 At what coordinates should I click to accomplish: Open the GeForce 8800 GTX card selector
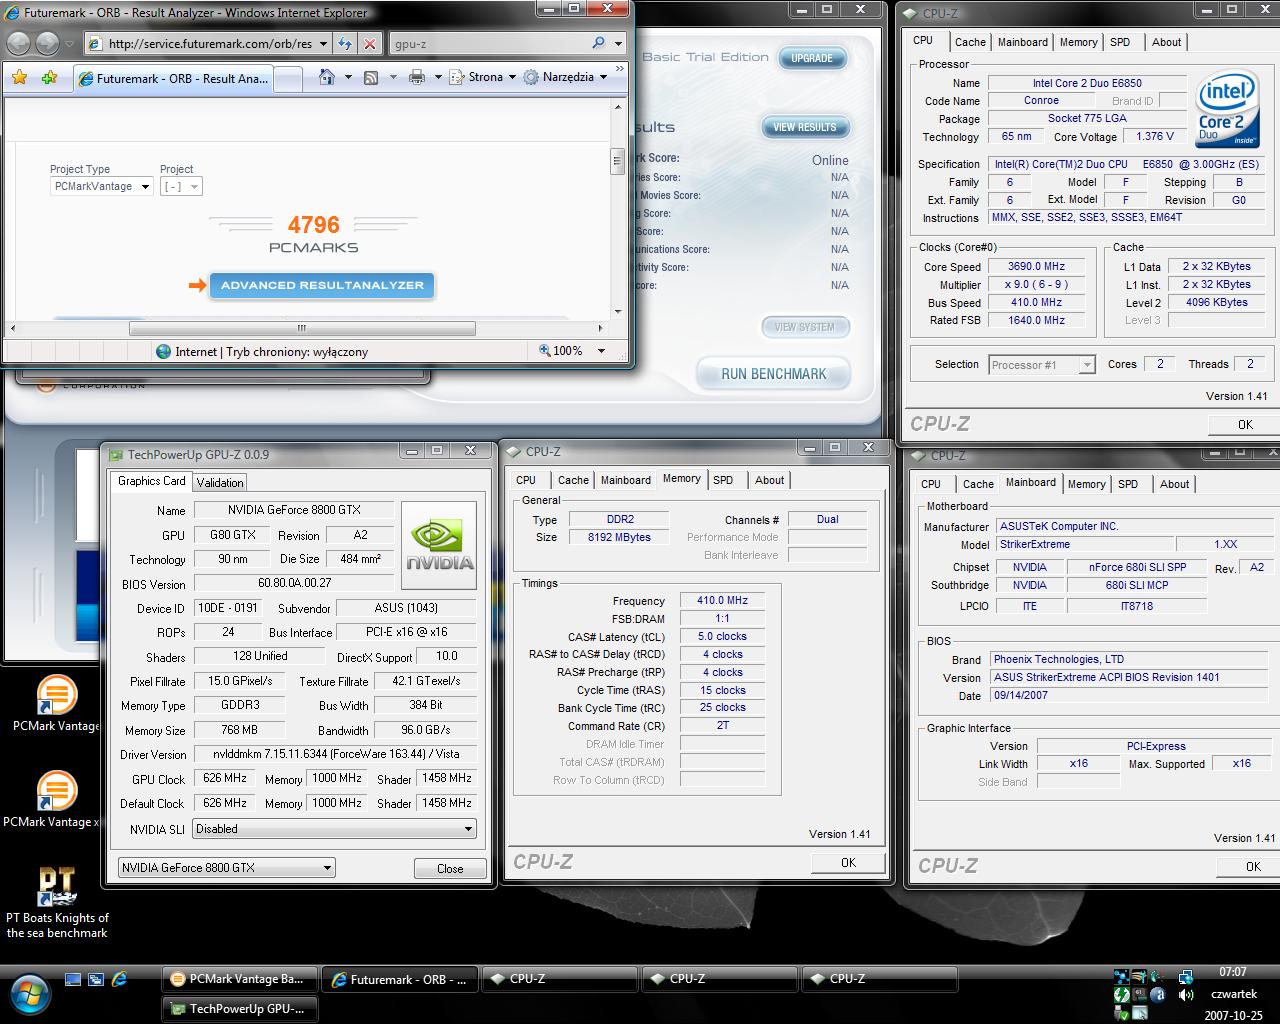pyautogui.click(x=226, y=868)
